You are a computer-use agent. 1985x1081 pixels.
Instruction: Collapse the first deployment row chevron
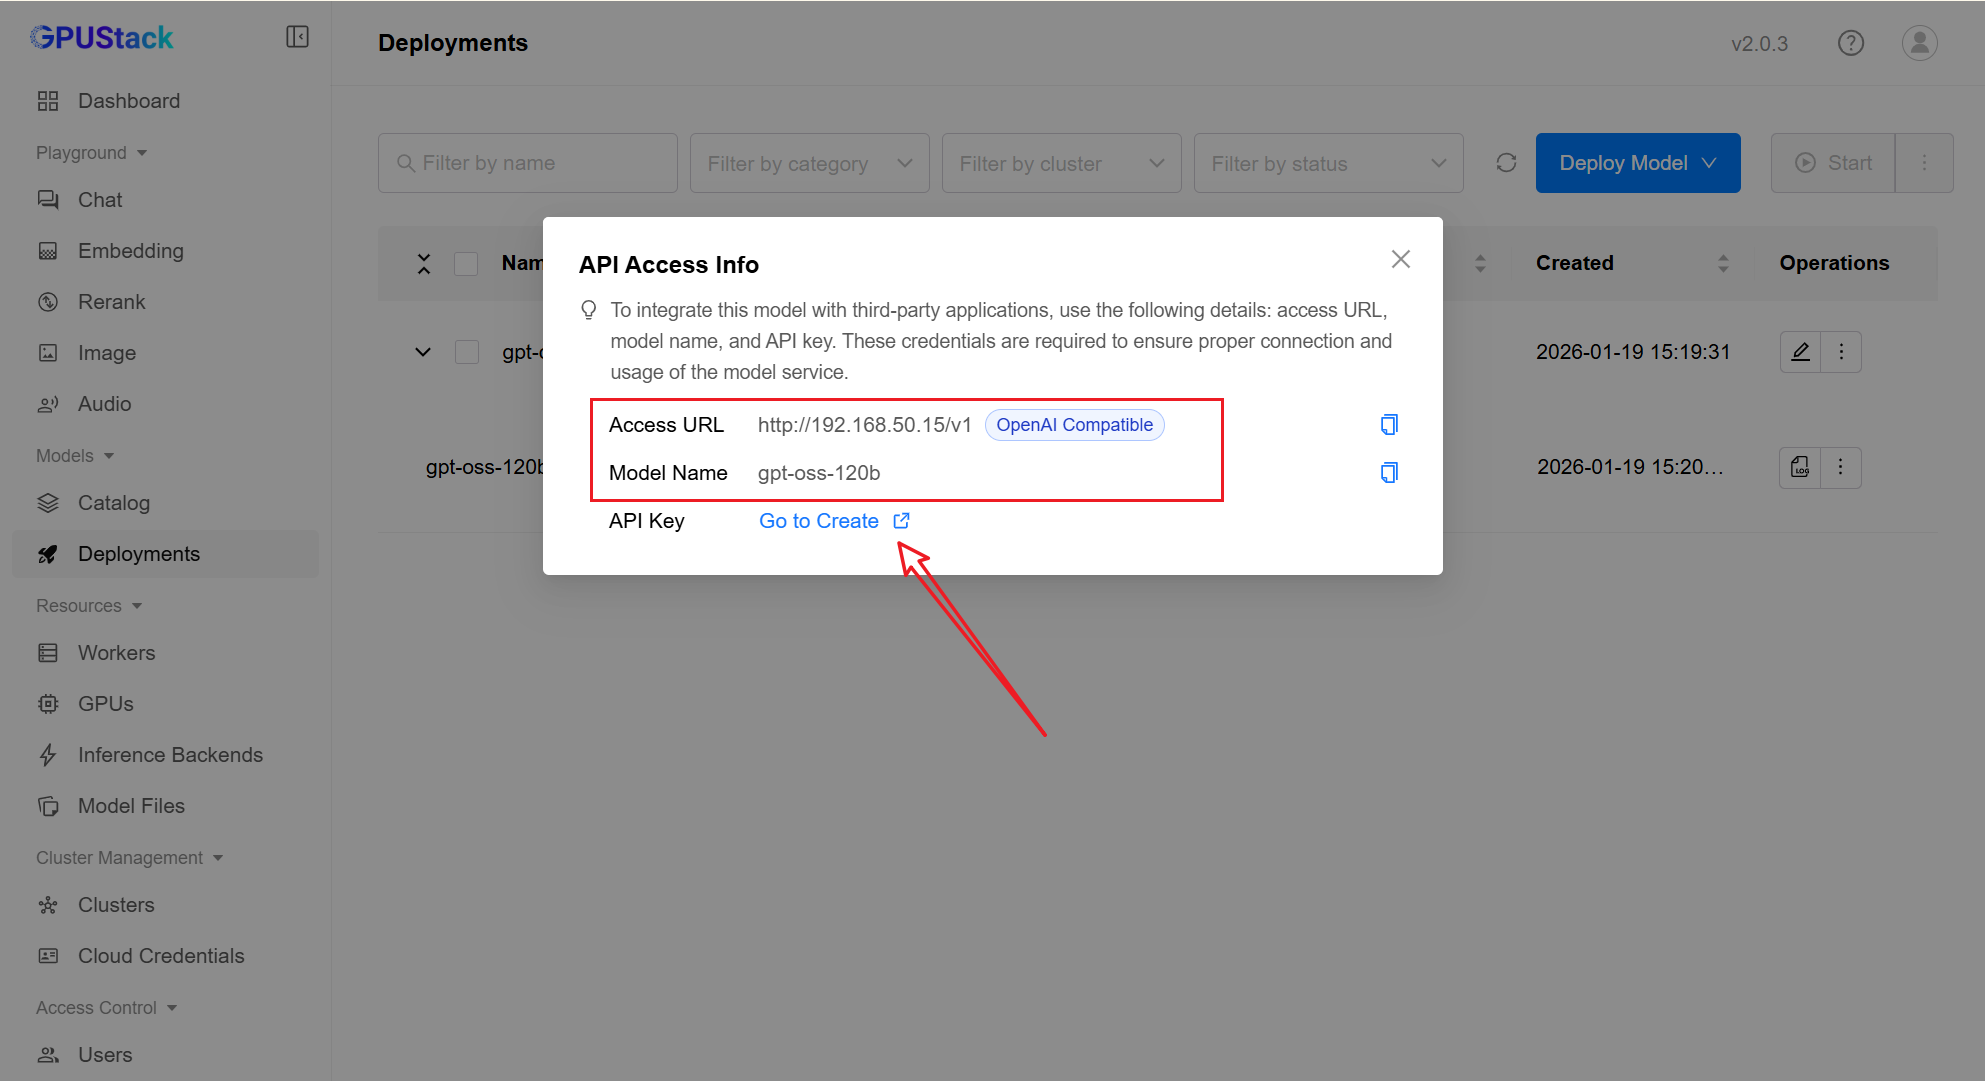(x=423, y=352)
